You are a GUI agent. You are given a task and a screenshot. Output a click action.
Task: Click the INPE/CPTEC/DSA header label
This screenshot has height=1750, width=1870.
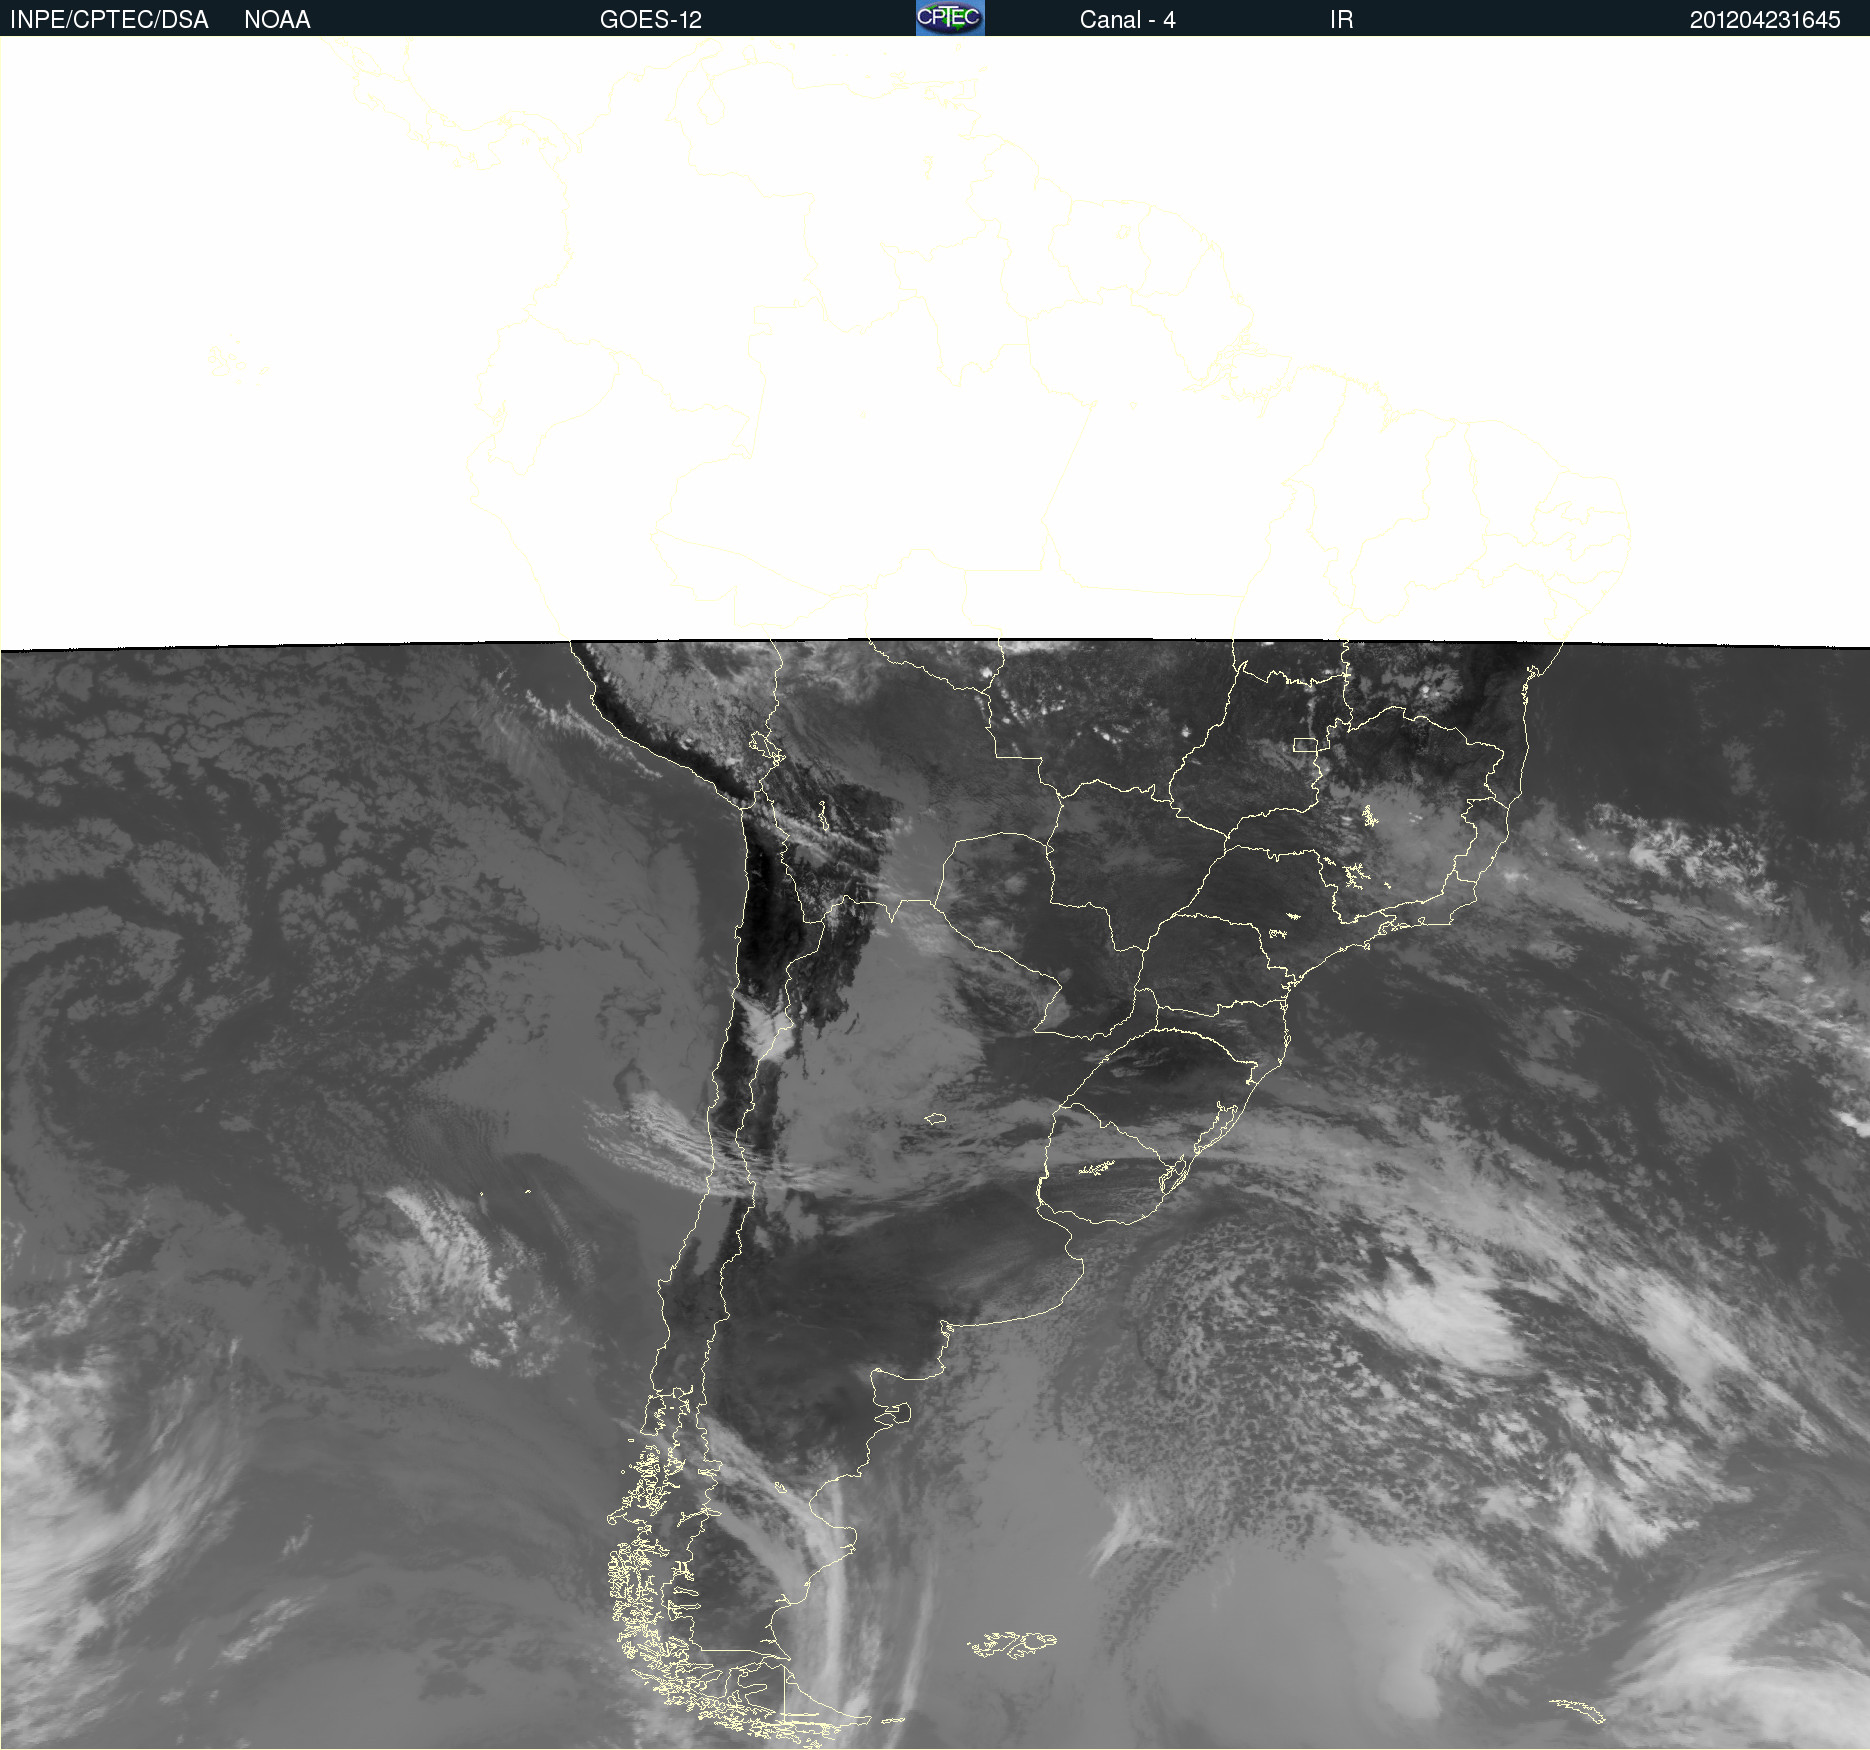109,20
